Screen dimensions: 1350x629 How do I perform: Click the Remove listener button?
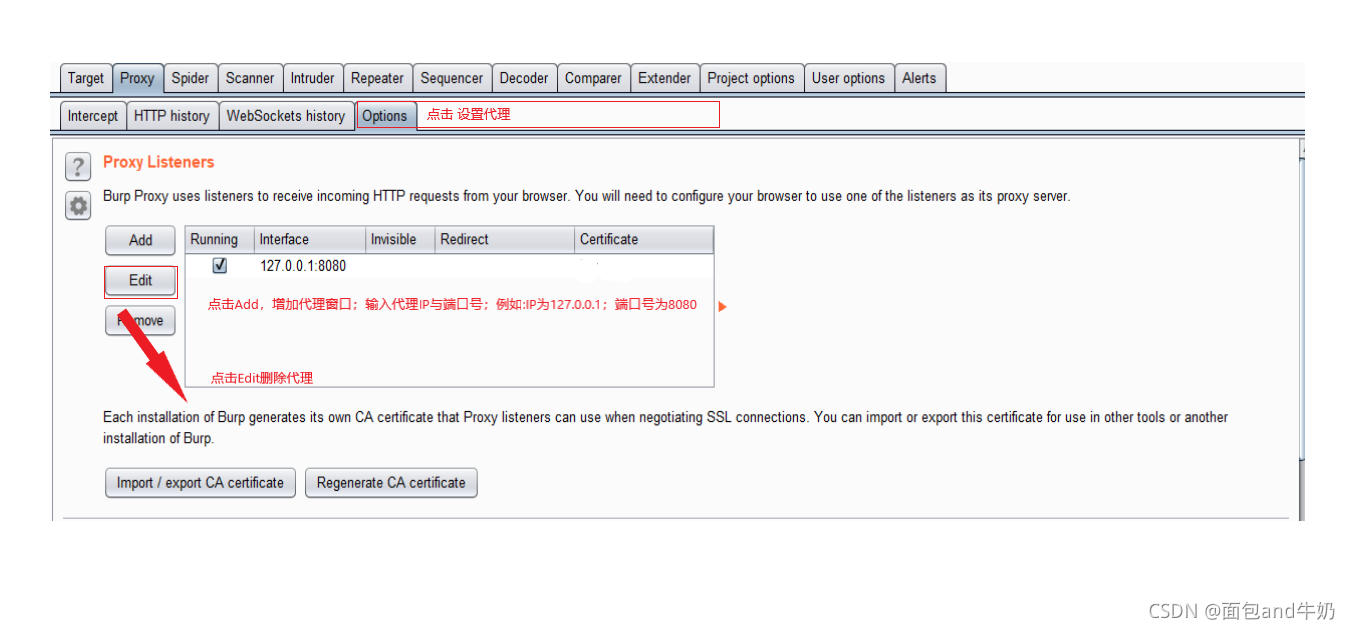click(x=141, y=321)
